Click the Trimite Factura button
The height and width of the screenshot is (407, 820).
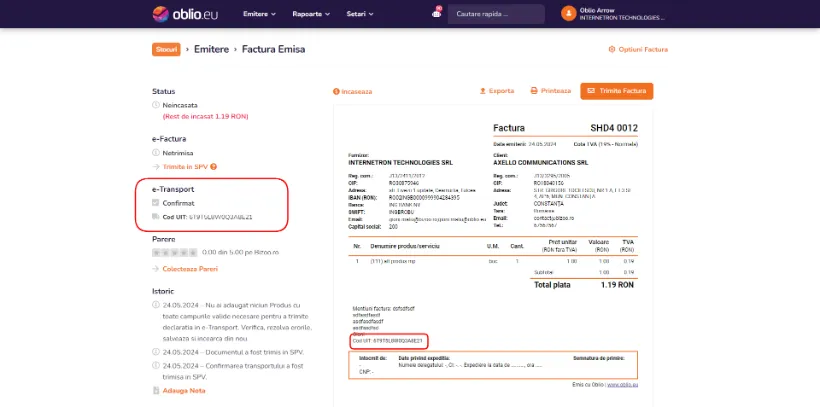click(x=617, y=91)
